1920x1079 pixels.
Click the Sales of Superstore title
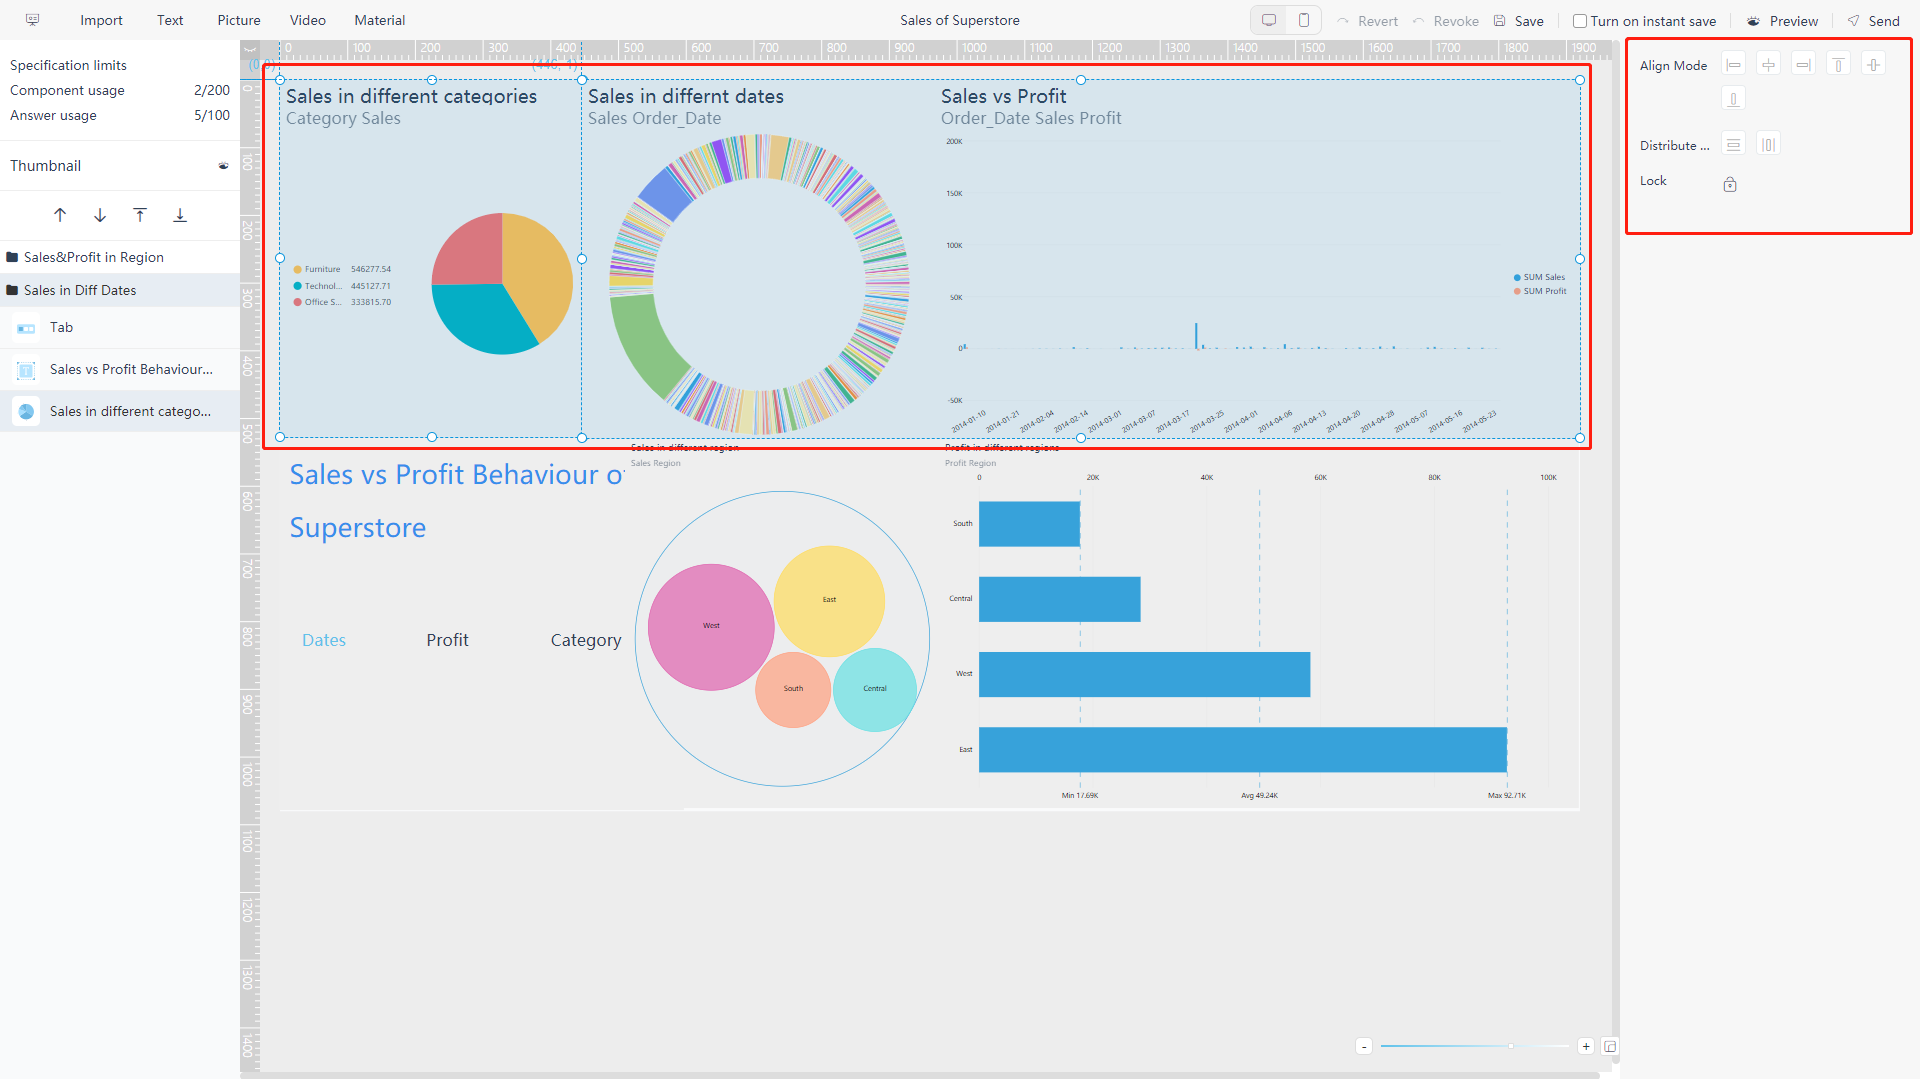coord(959,20)
